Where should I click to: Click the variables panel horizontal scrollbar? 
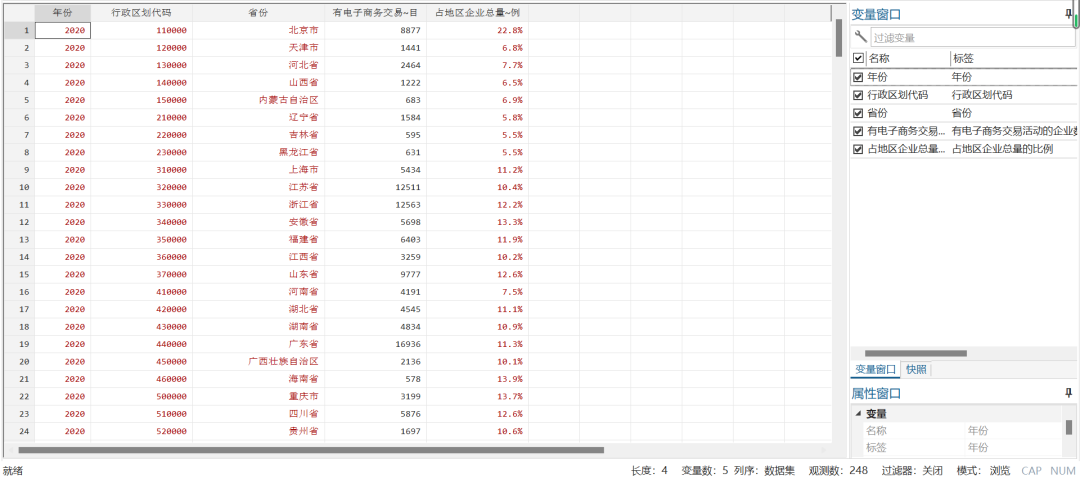point(915,353)
